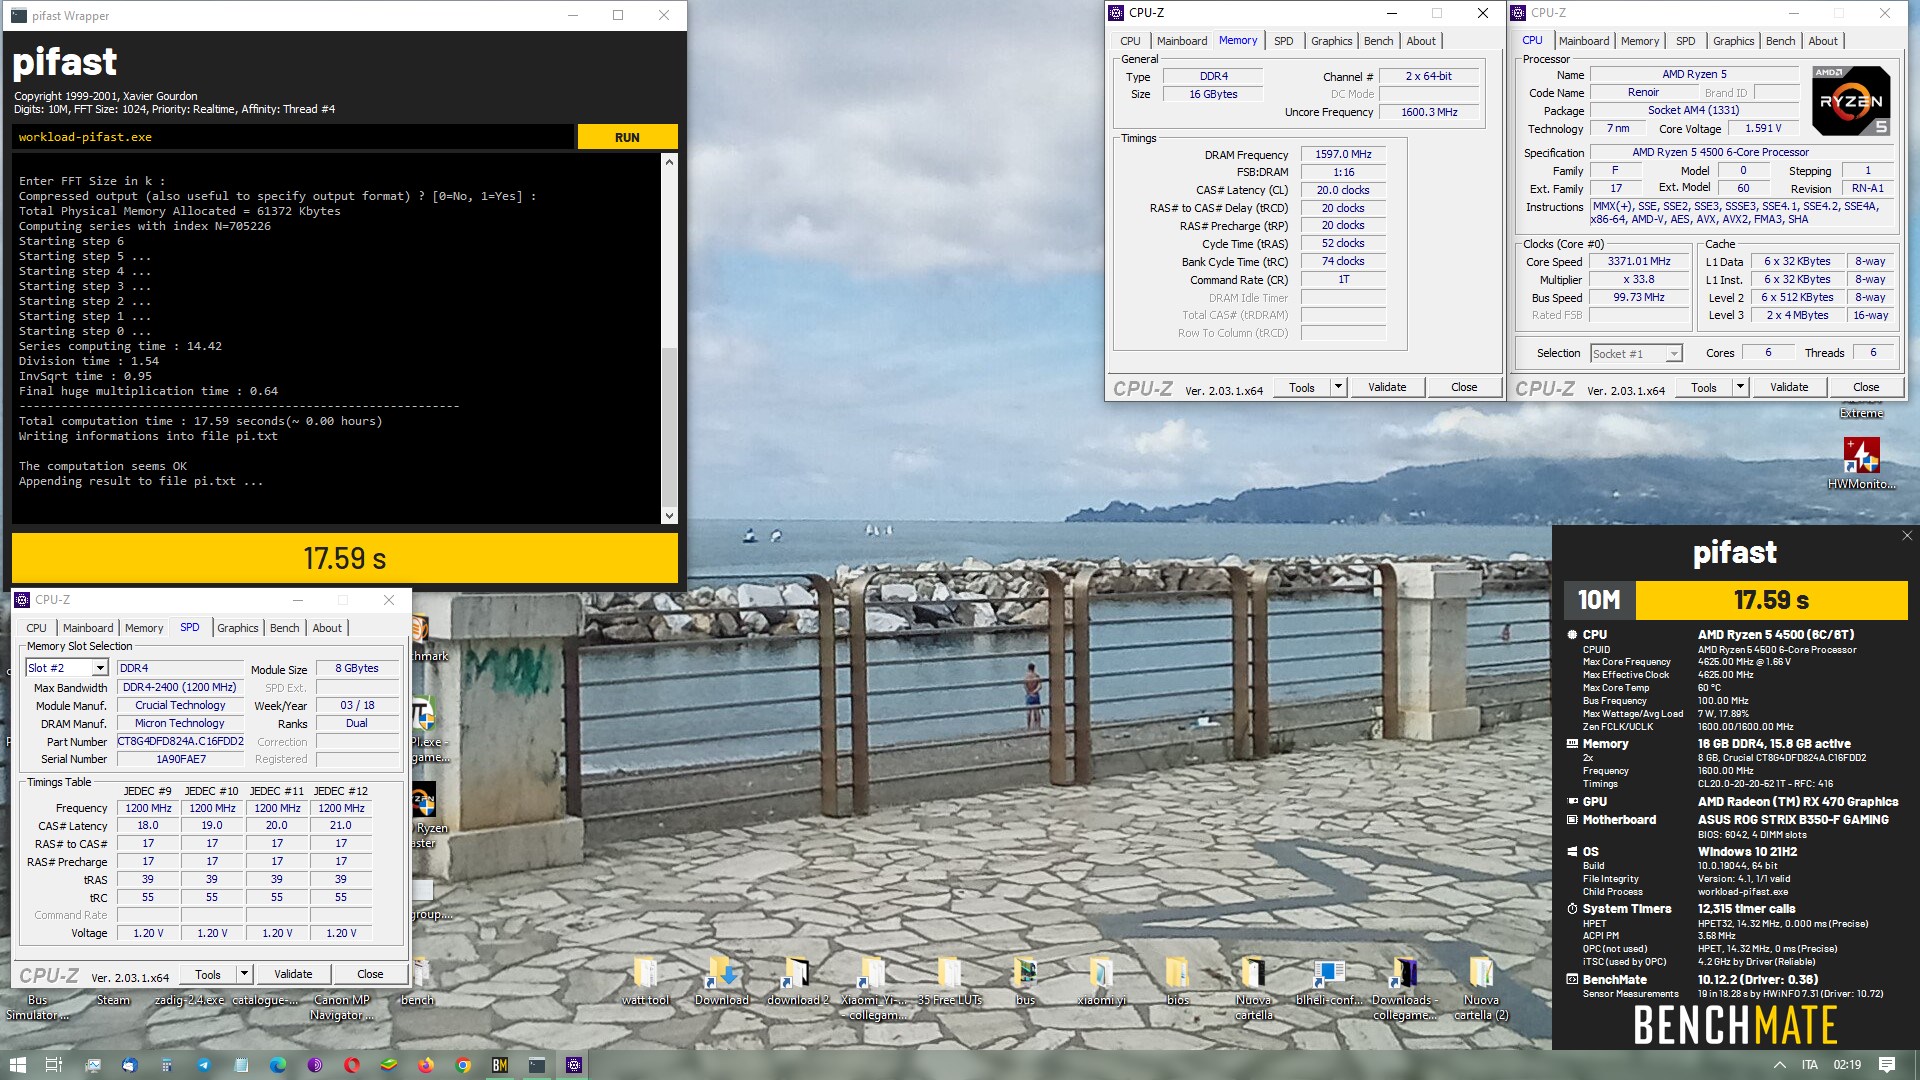Click the pifast console scroll-down arrow

pos(669,516)
